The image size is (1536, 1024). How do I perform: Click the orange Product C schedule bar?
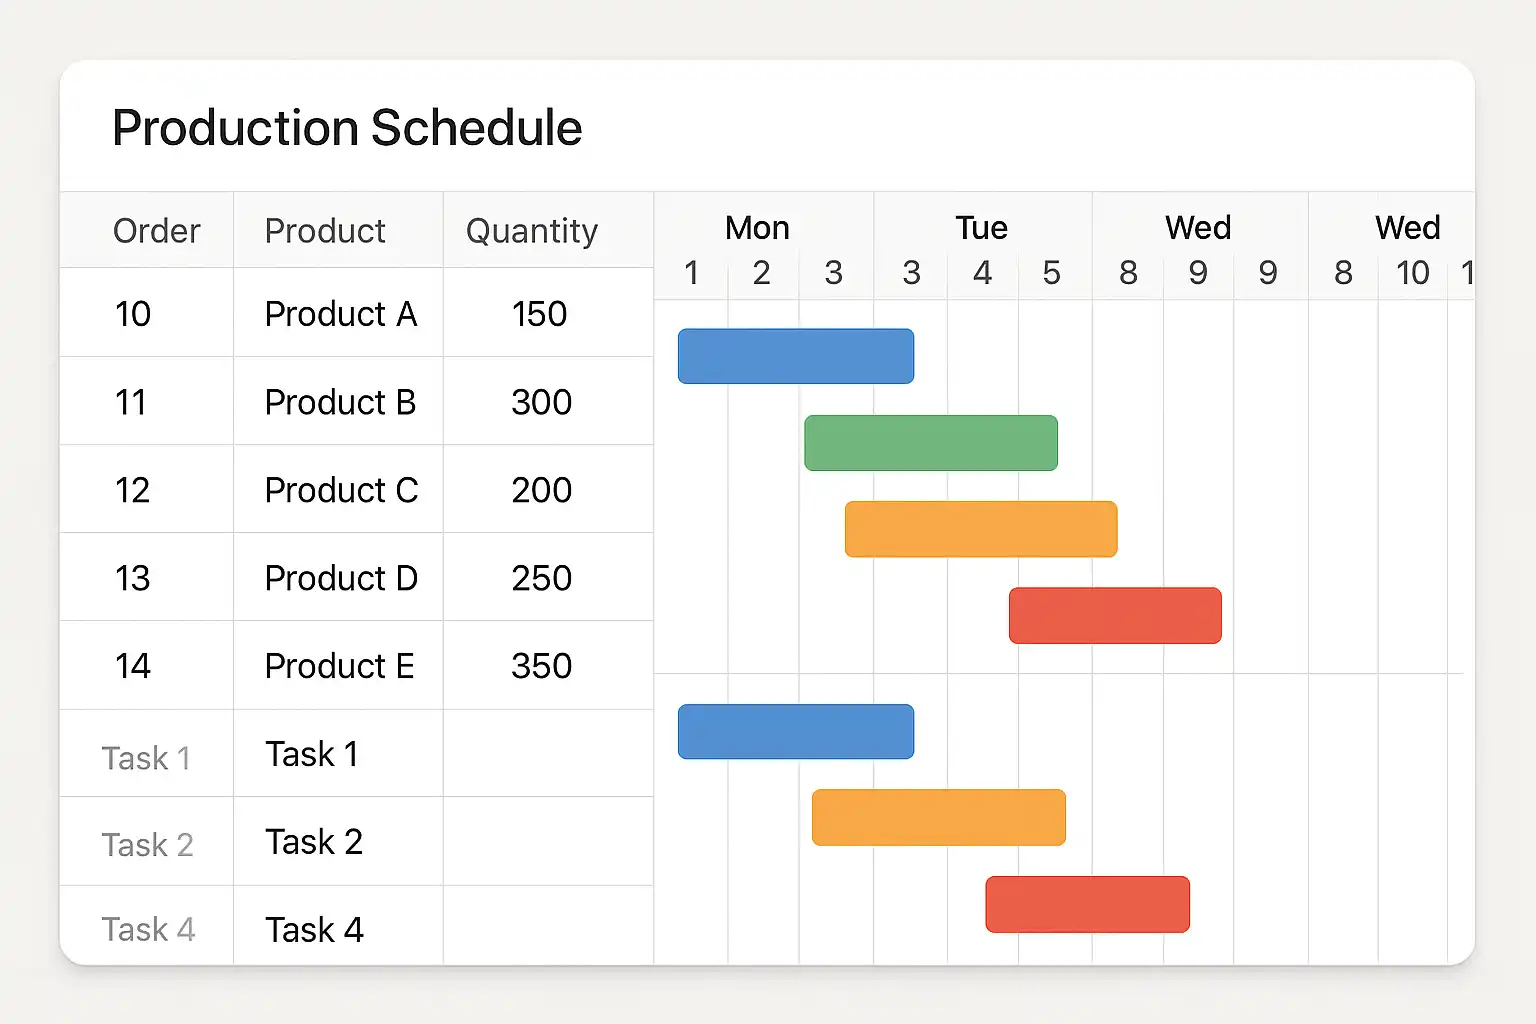[980, 529]
